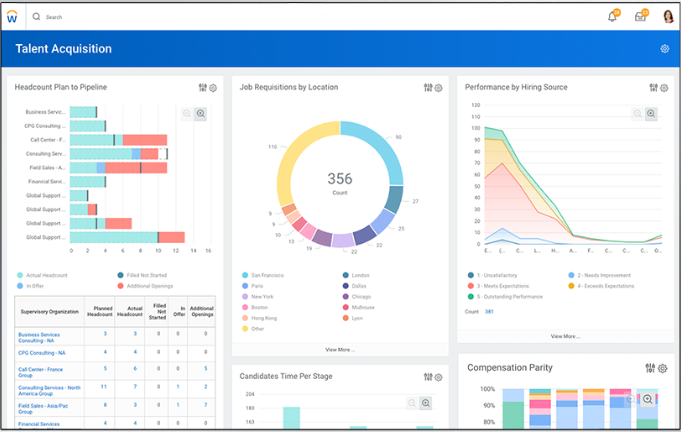
Task: Open the notifications bell icon
Action: pyautogui.click(x=613, y=17)
